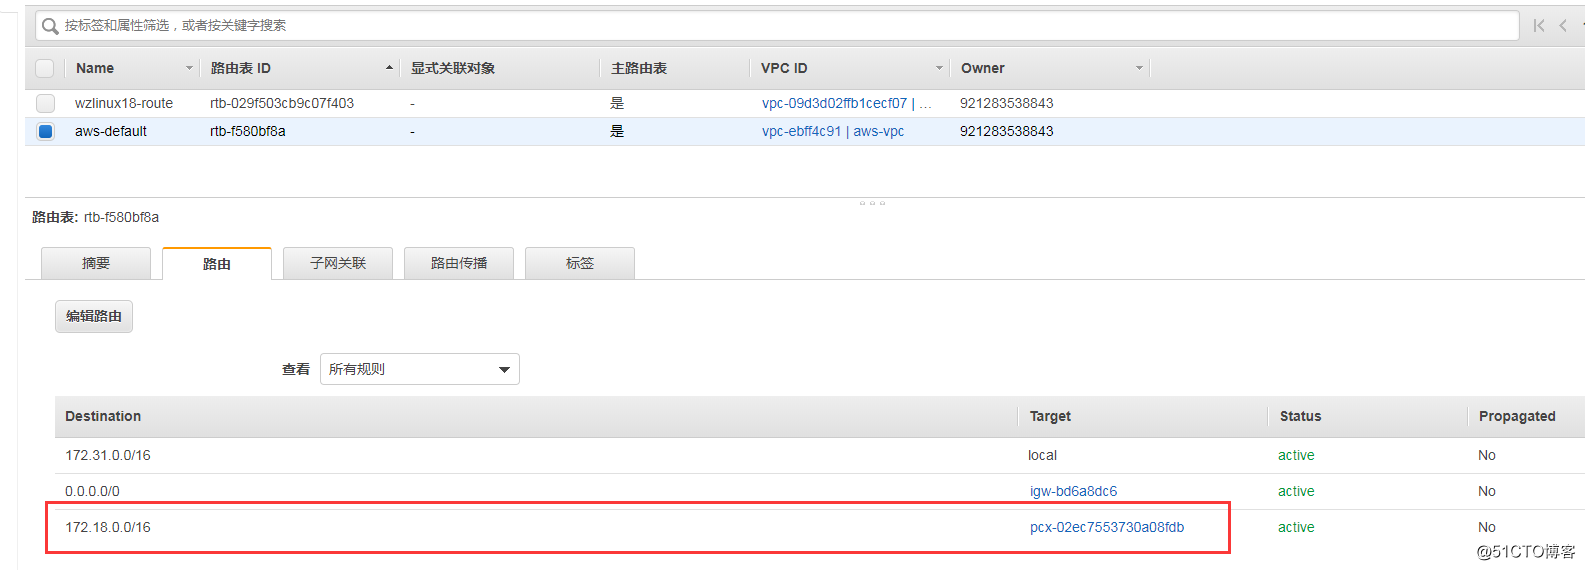Select the 路由 tab
This screenshot has height=570, width=1585.
click(x=217, y=264)
